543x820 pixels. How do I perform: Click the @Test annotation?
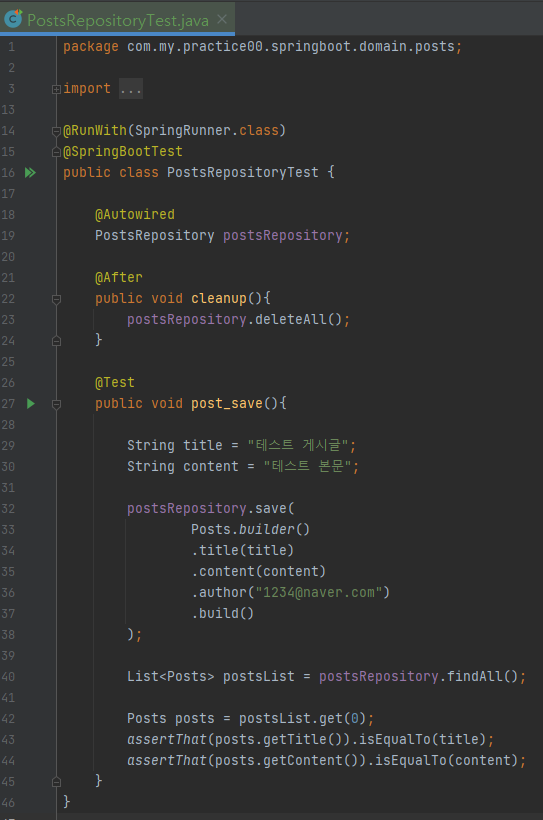115,382
